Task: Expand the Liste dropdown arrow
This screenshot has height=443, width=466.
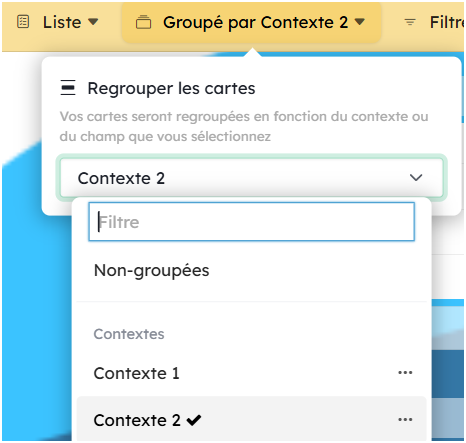Action: (93, 22)
